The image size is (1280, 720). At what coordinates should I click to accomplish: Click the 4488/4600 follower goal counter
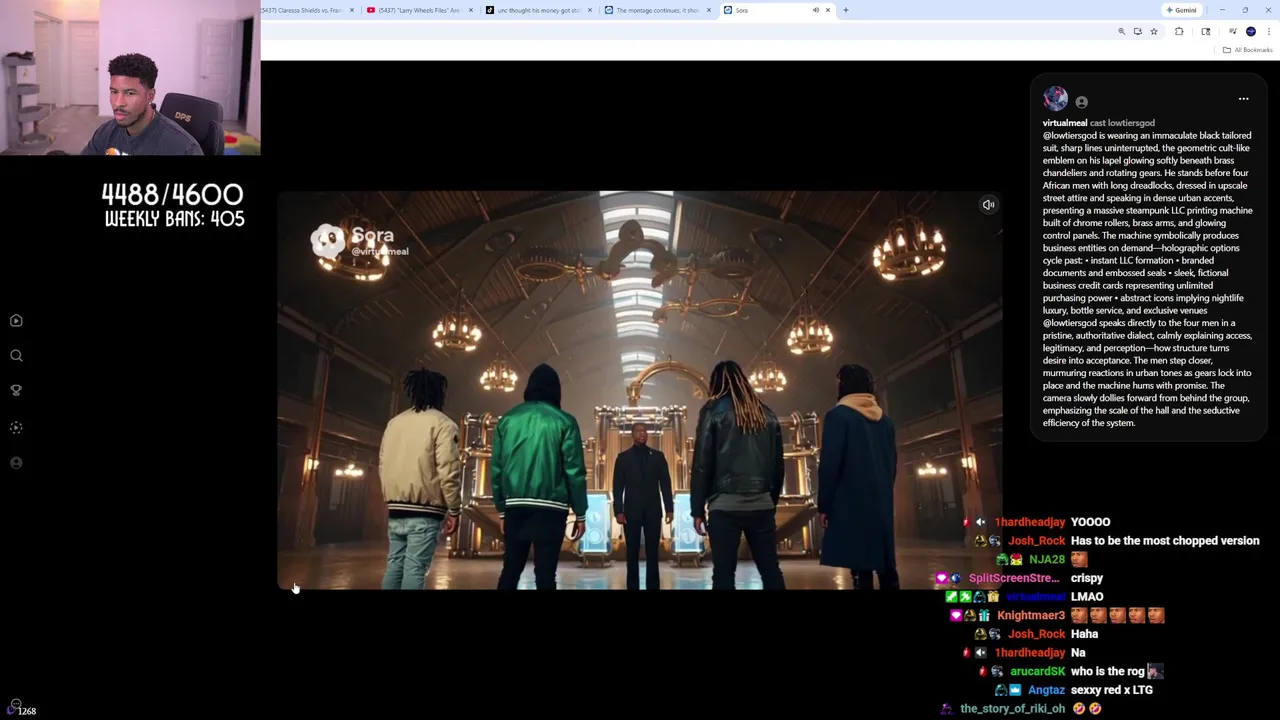pyautogui.click(x=173, y=194)
